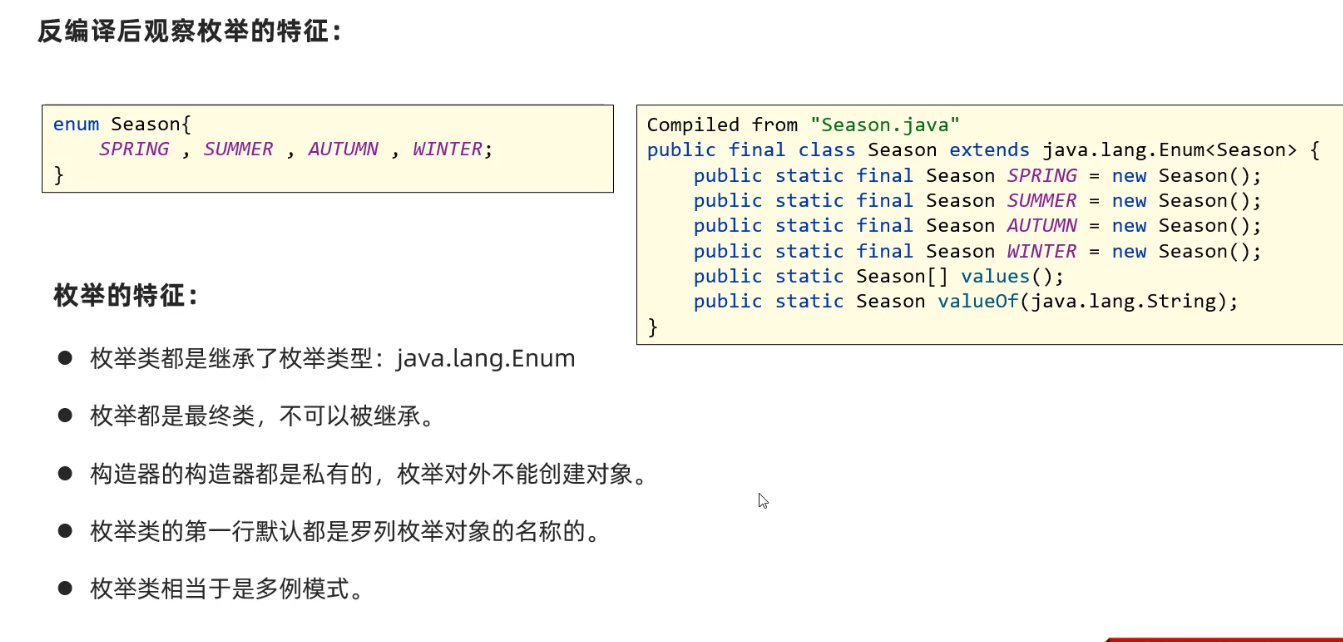
Task: Click the slide title about decompiled enum features
Action: click(x=190, y=31)
